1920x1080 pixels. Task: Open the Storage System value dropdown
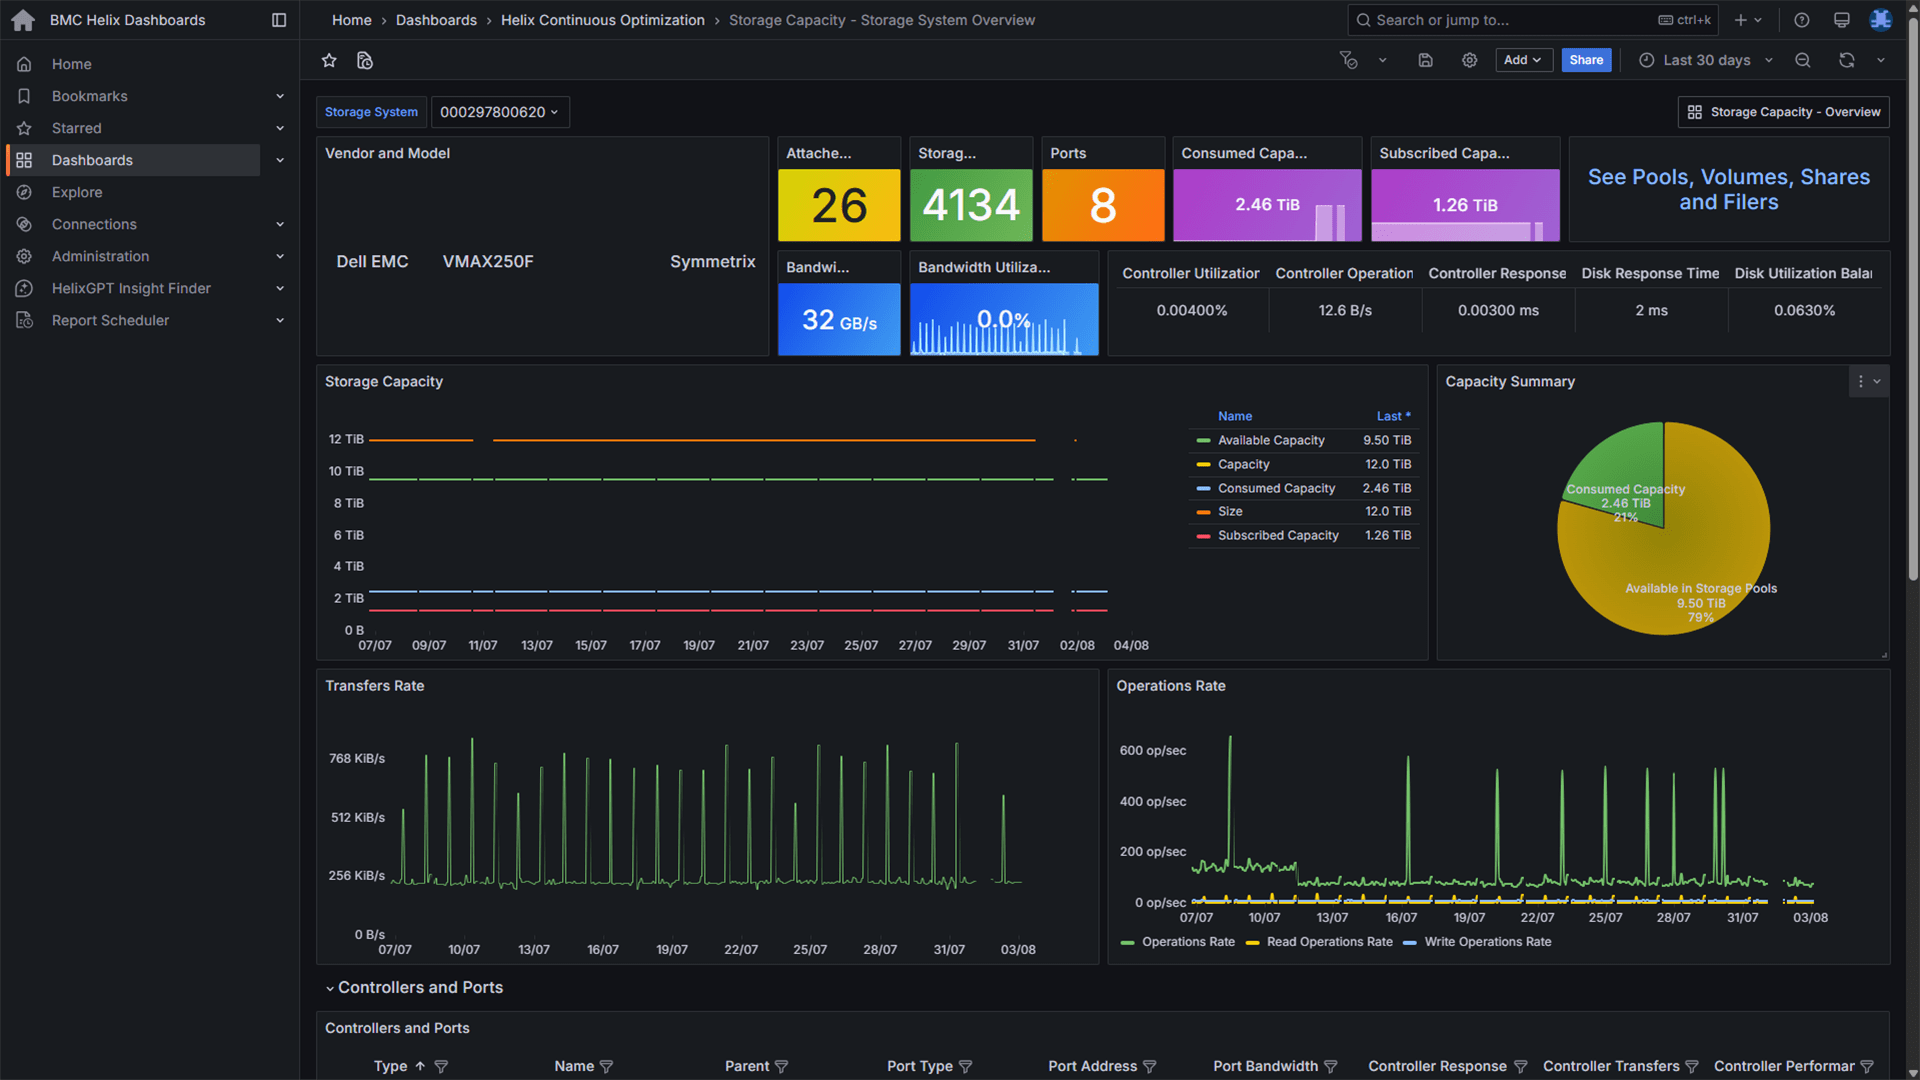499,112
